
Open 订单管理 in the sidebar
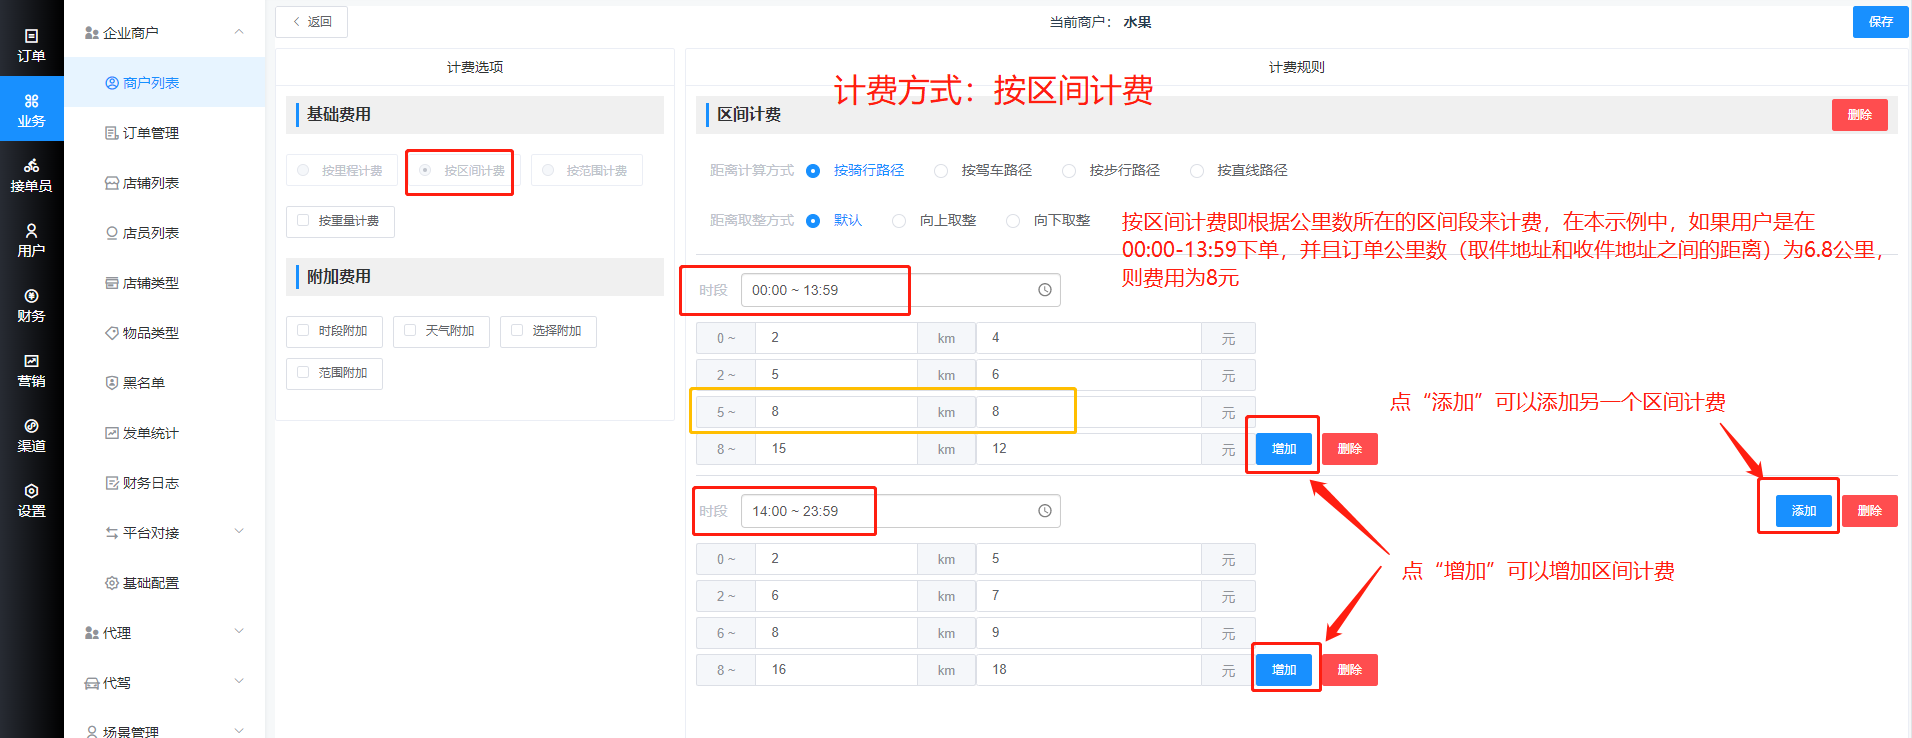150,133
